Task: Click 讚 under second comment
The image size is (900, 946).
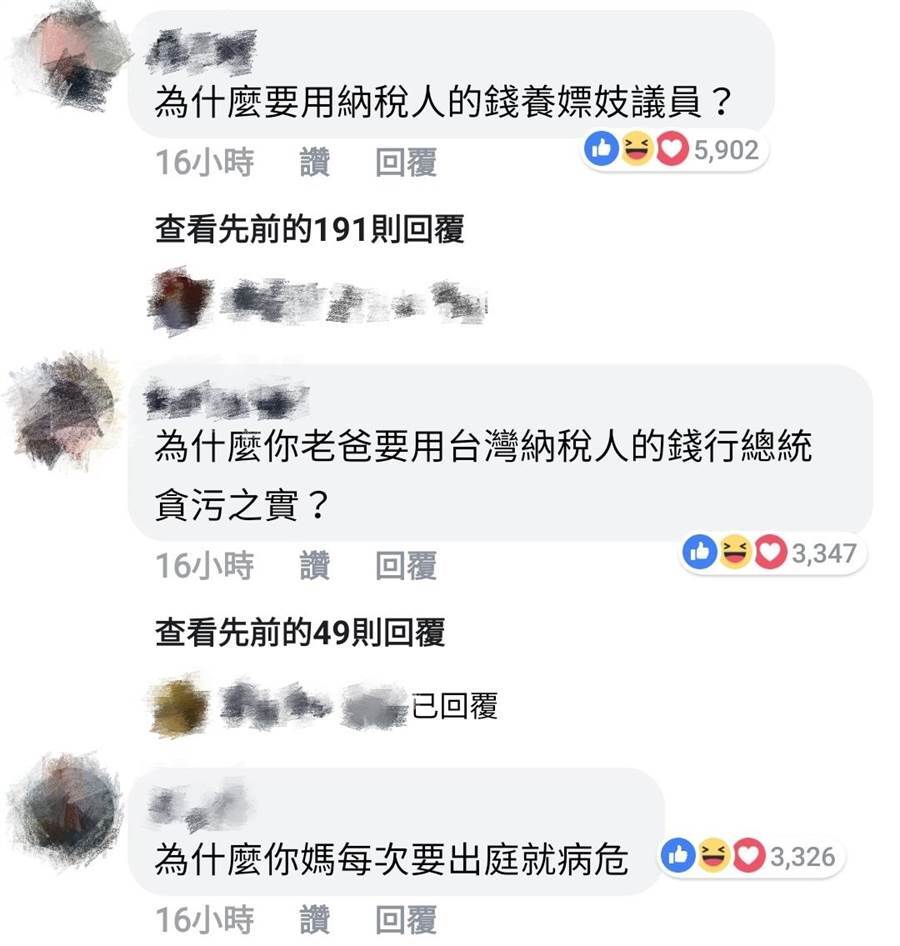Action: 315,565
